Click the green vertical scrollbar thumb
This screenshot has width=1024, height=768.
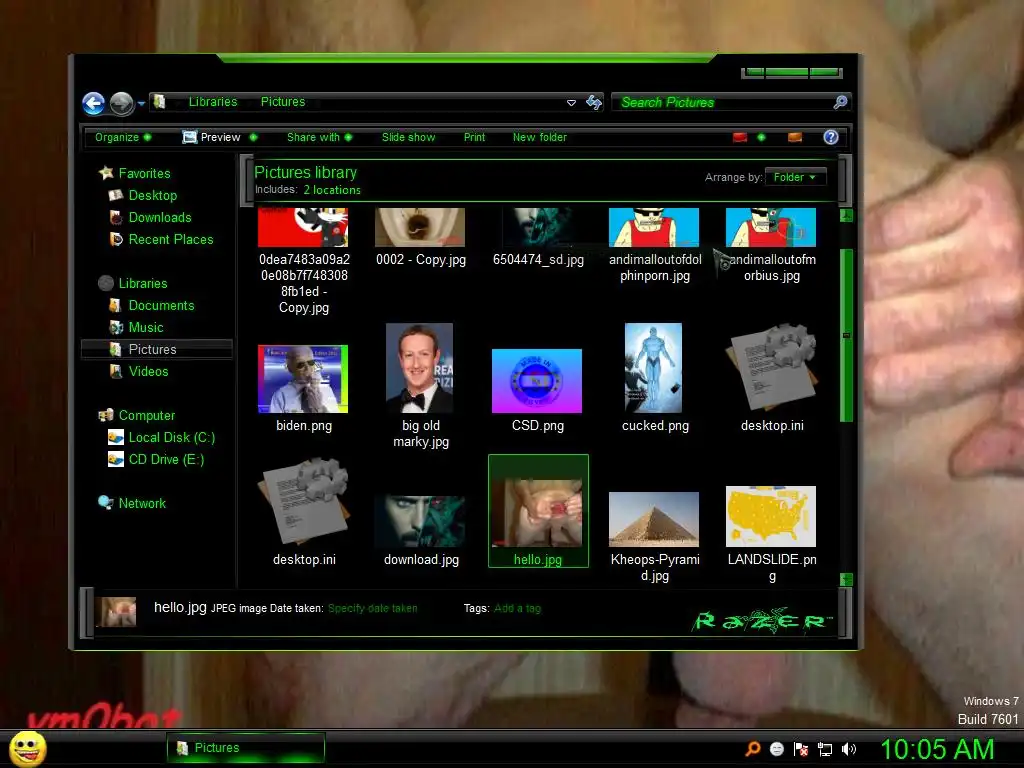point(846,336)
